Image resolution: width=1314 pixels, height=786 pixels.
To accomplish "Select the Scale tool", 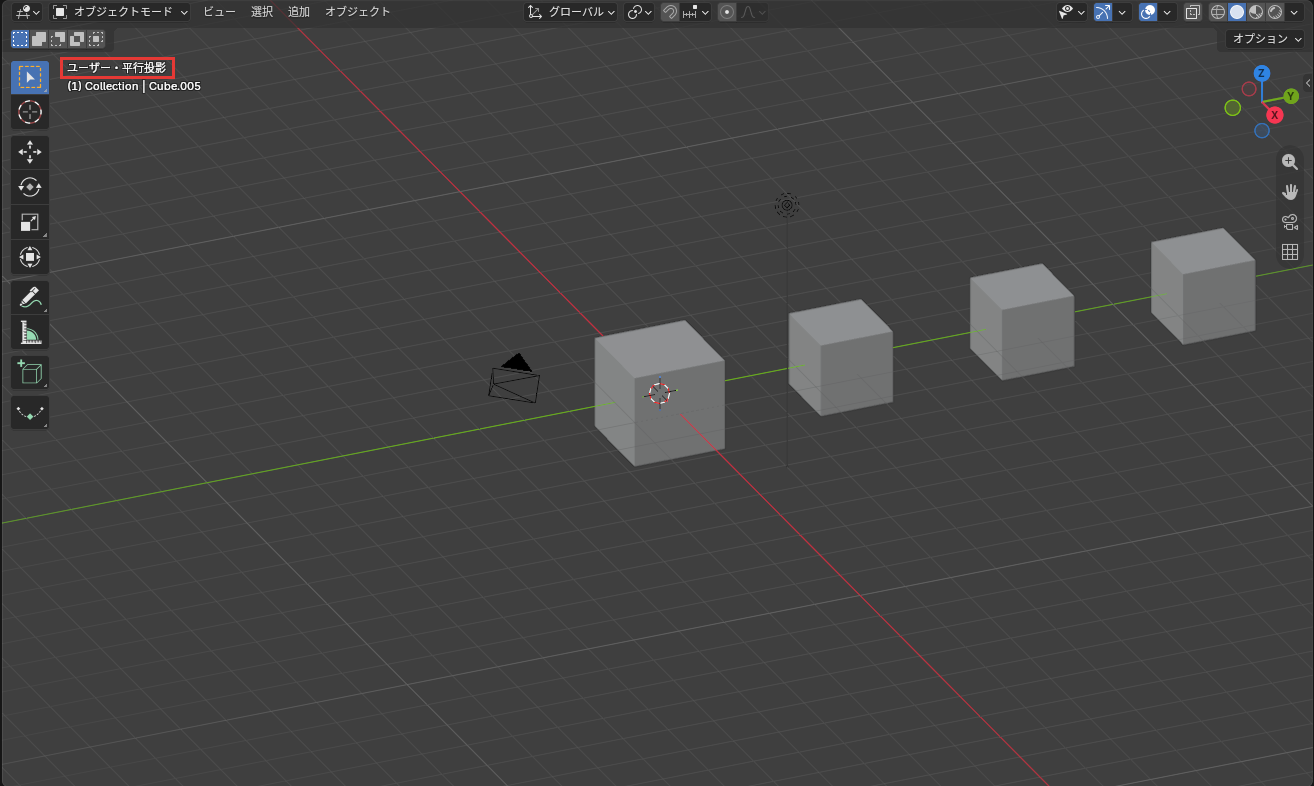I will click(30, 222).
